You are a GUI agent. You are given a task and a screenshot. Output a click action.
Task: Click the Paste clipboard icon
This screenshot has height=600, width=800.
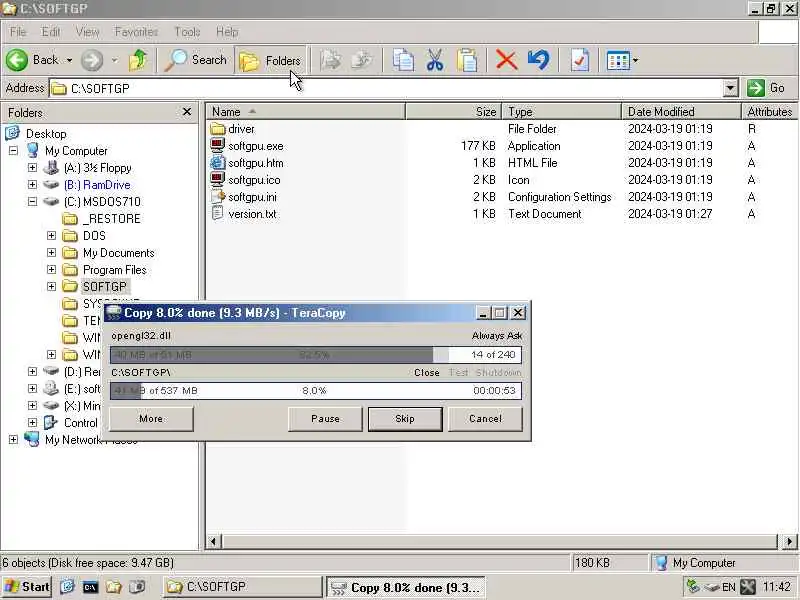coord(467,60)
